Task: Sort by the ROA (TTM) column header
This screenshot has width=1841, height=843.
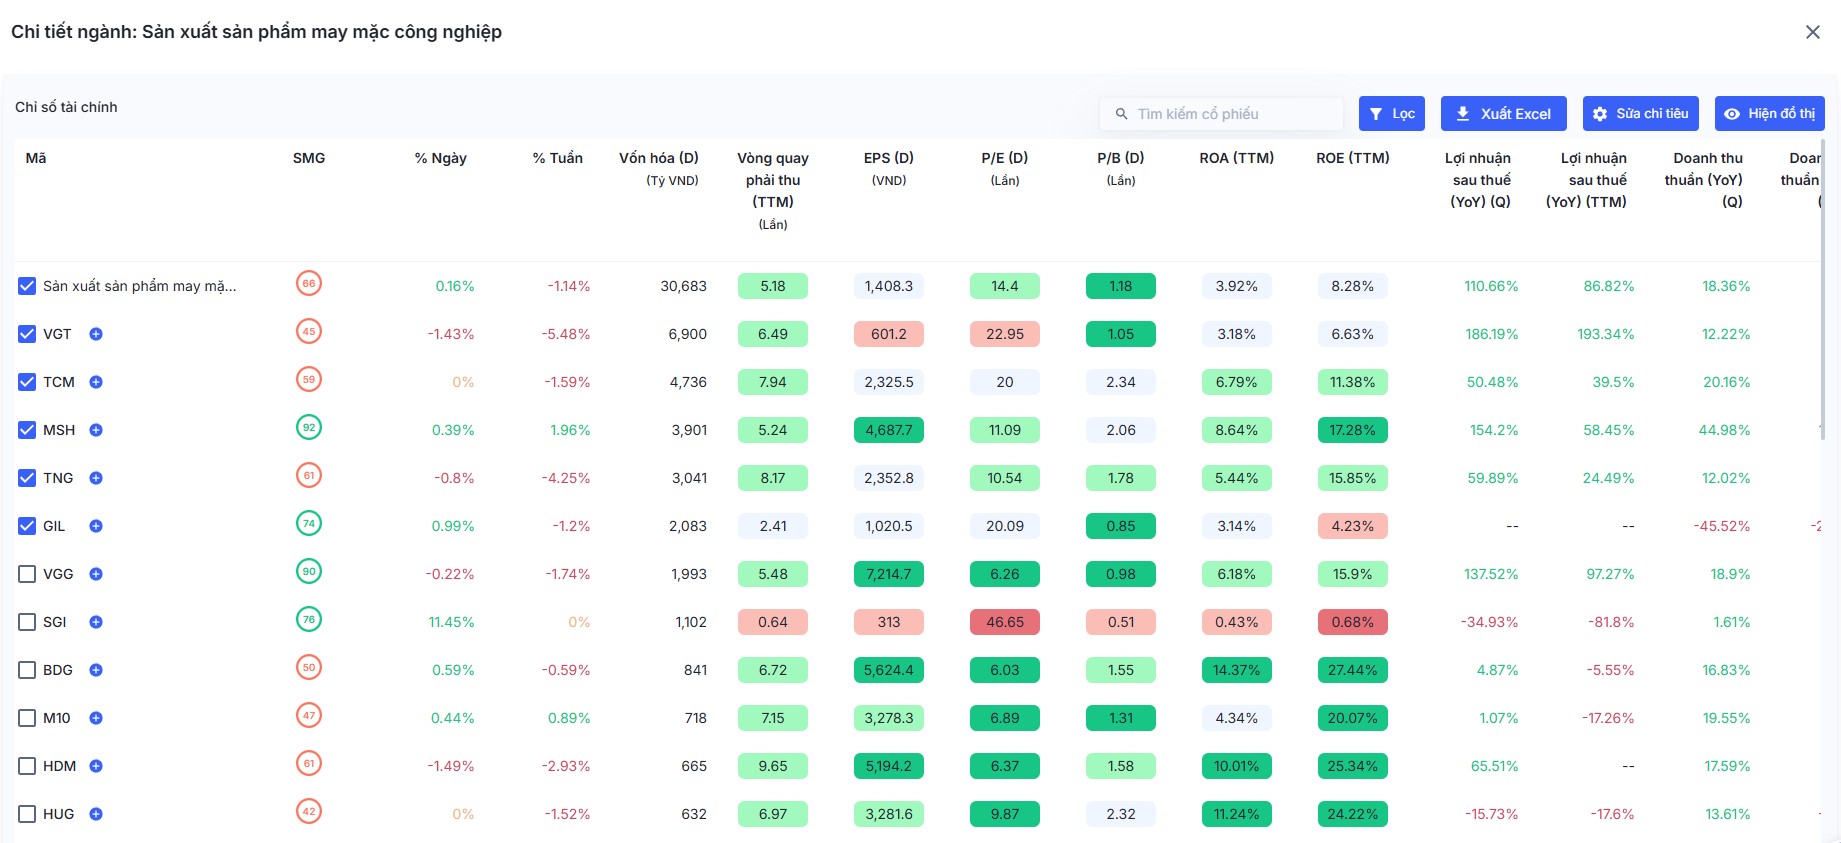Action: (x=1237, y=158)
